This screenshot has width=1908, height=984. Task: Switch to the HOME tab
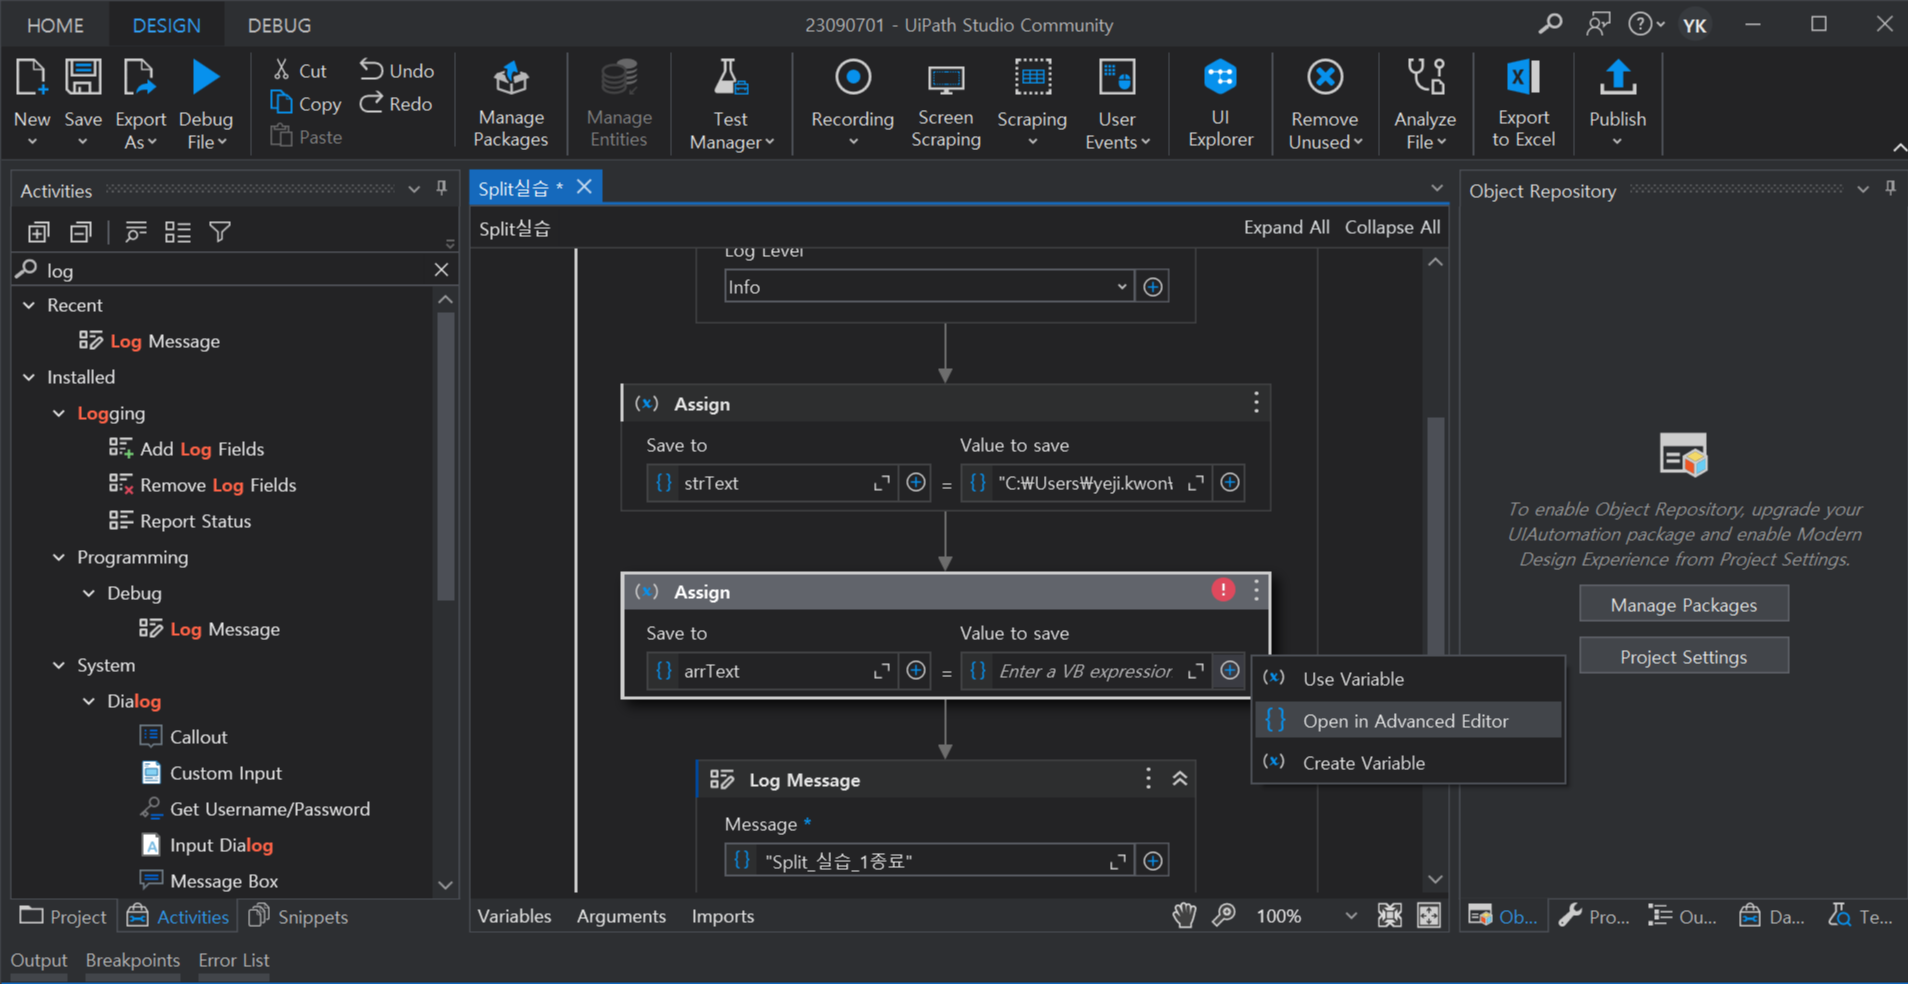pos(55,25)
